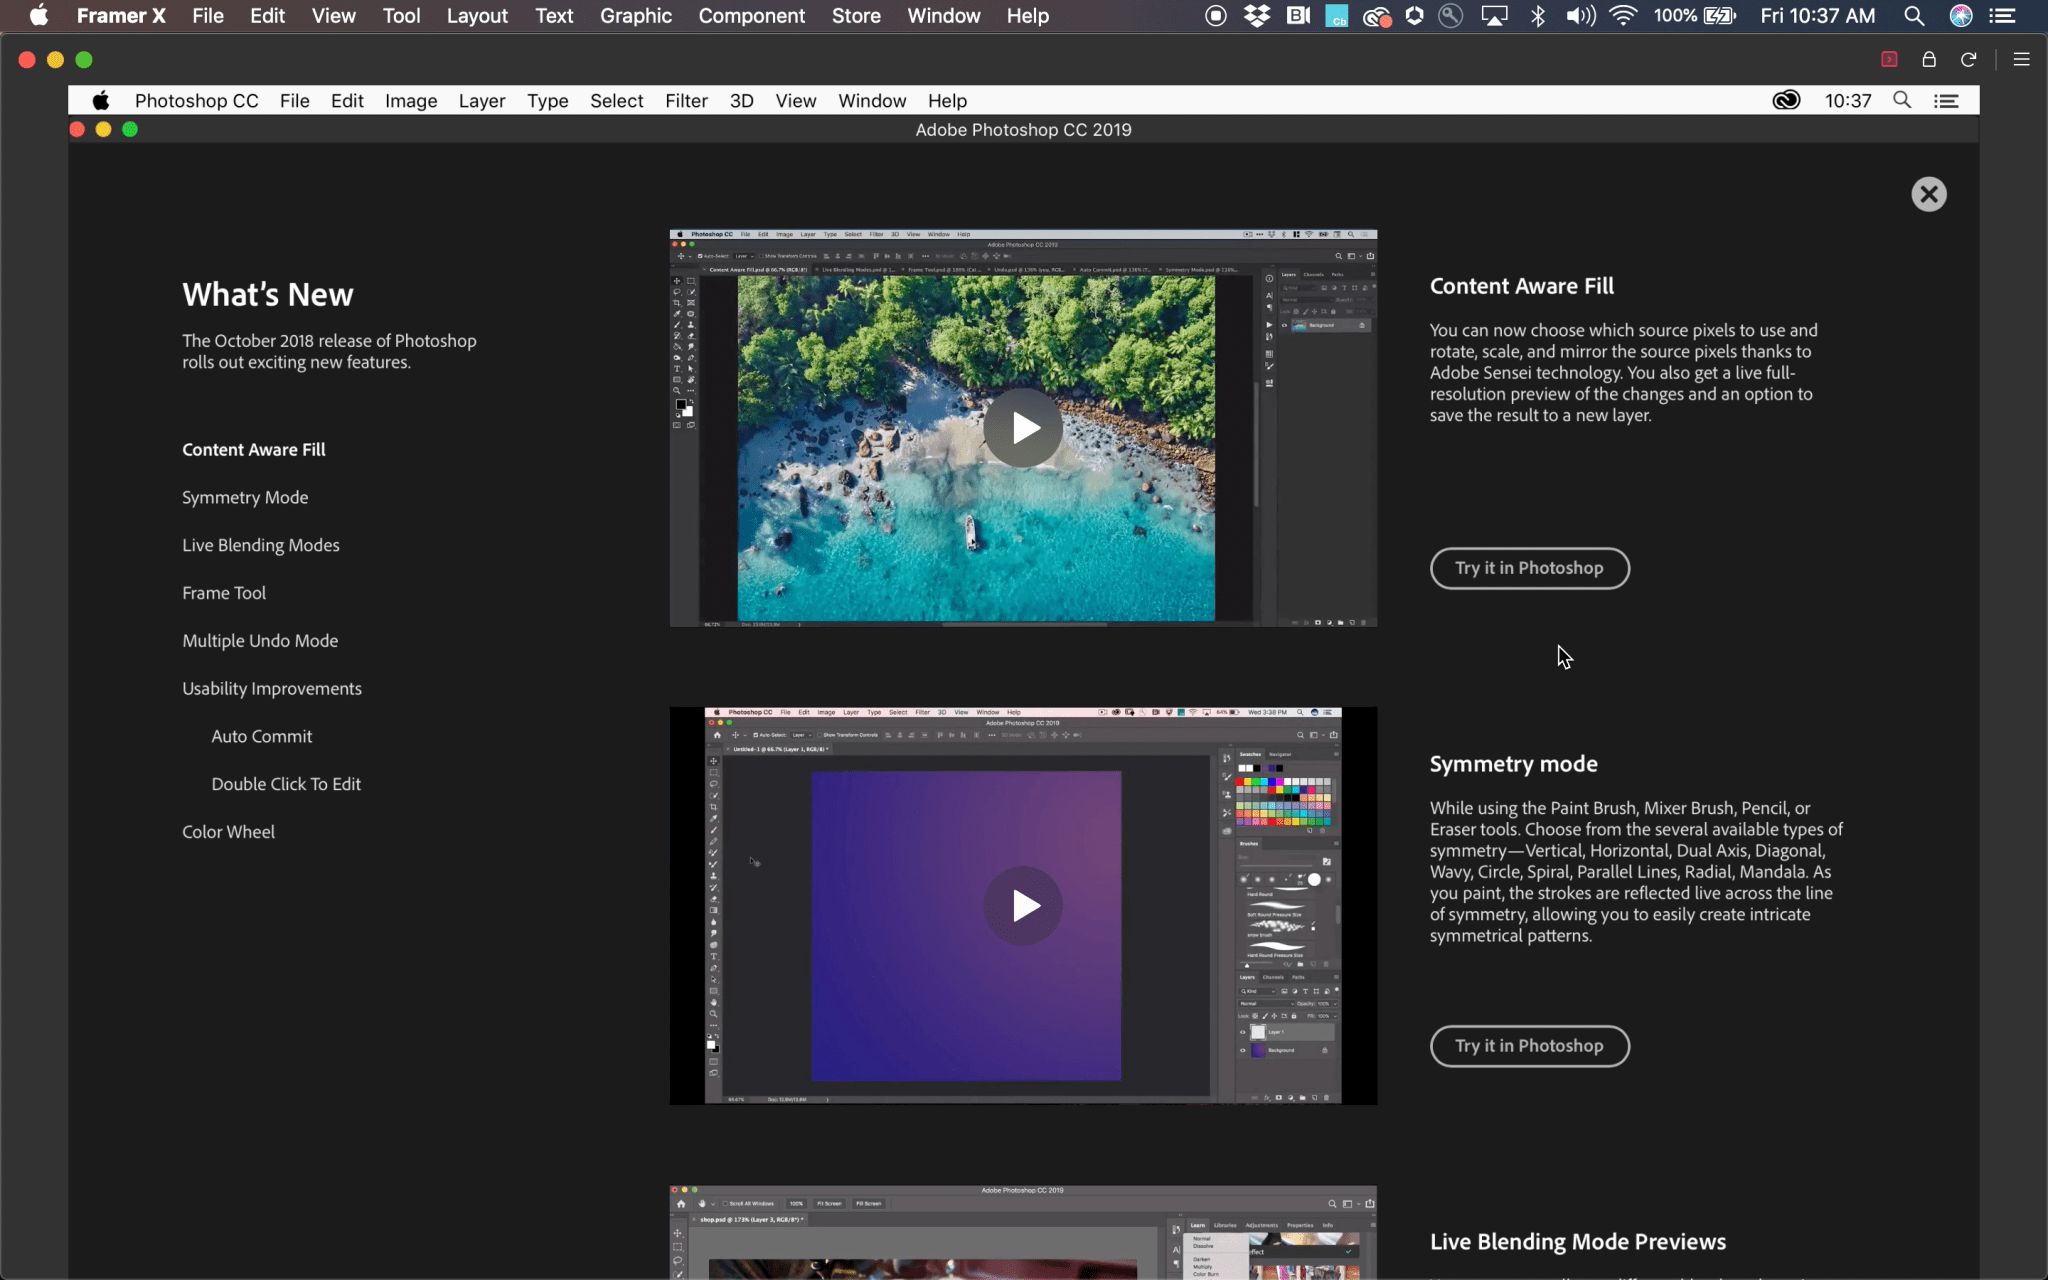Click the key icon in the menu bar
The height and width of the screenshot is (1280, 2048).
[x=1450, y=16]
